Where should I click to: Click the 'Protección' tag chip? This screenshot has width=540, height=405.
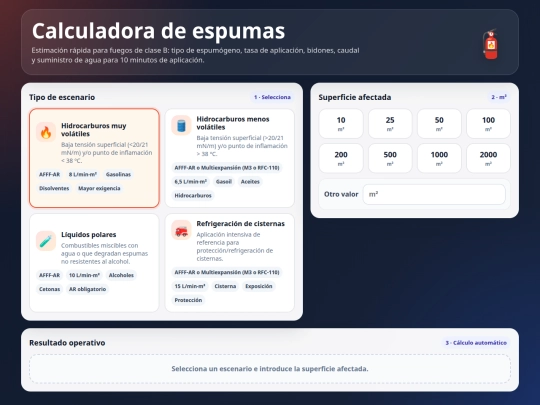click(188, 300)
